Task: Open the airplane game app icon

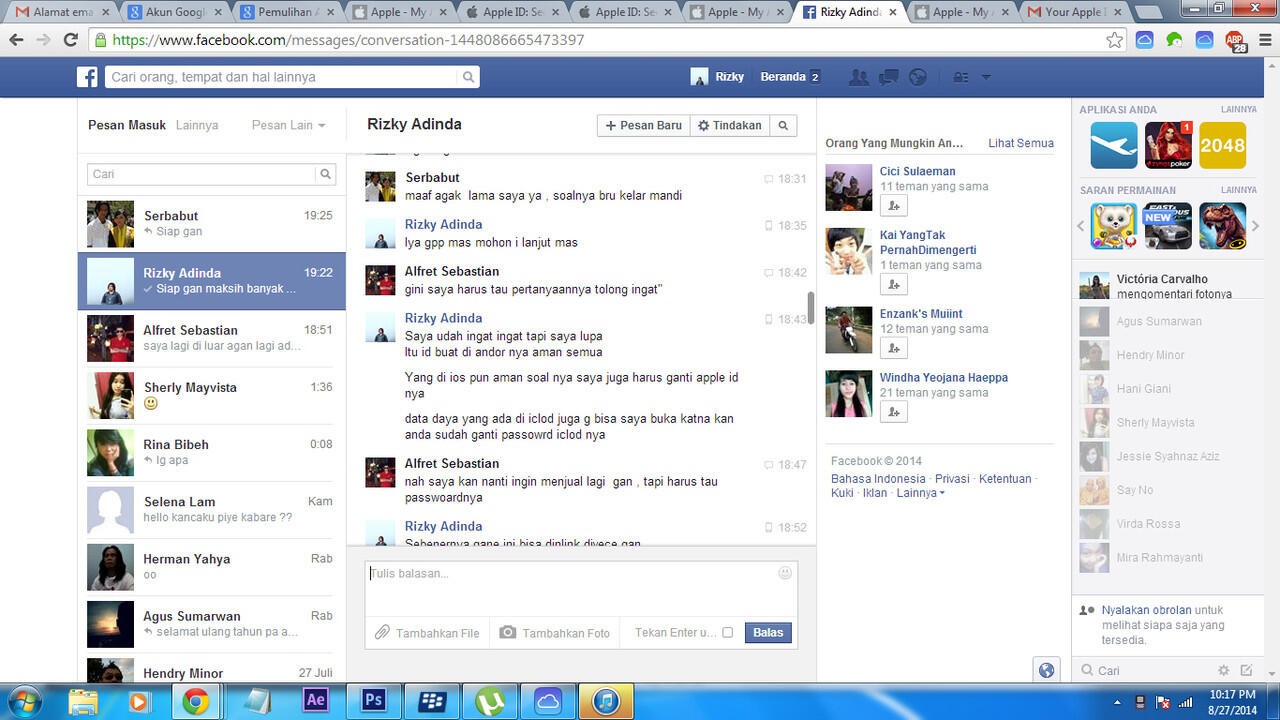Action: click(x=1114, y=145)
